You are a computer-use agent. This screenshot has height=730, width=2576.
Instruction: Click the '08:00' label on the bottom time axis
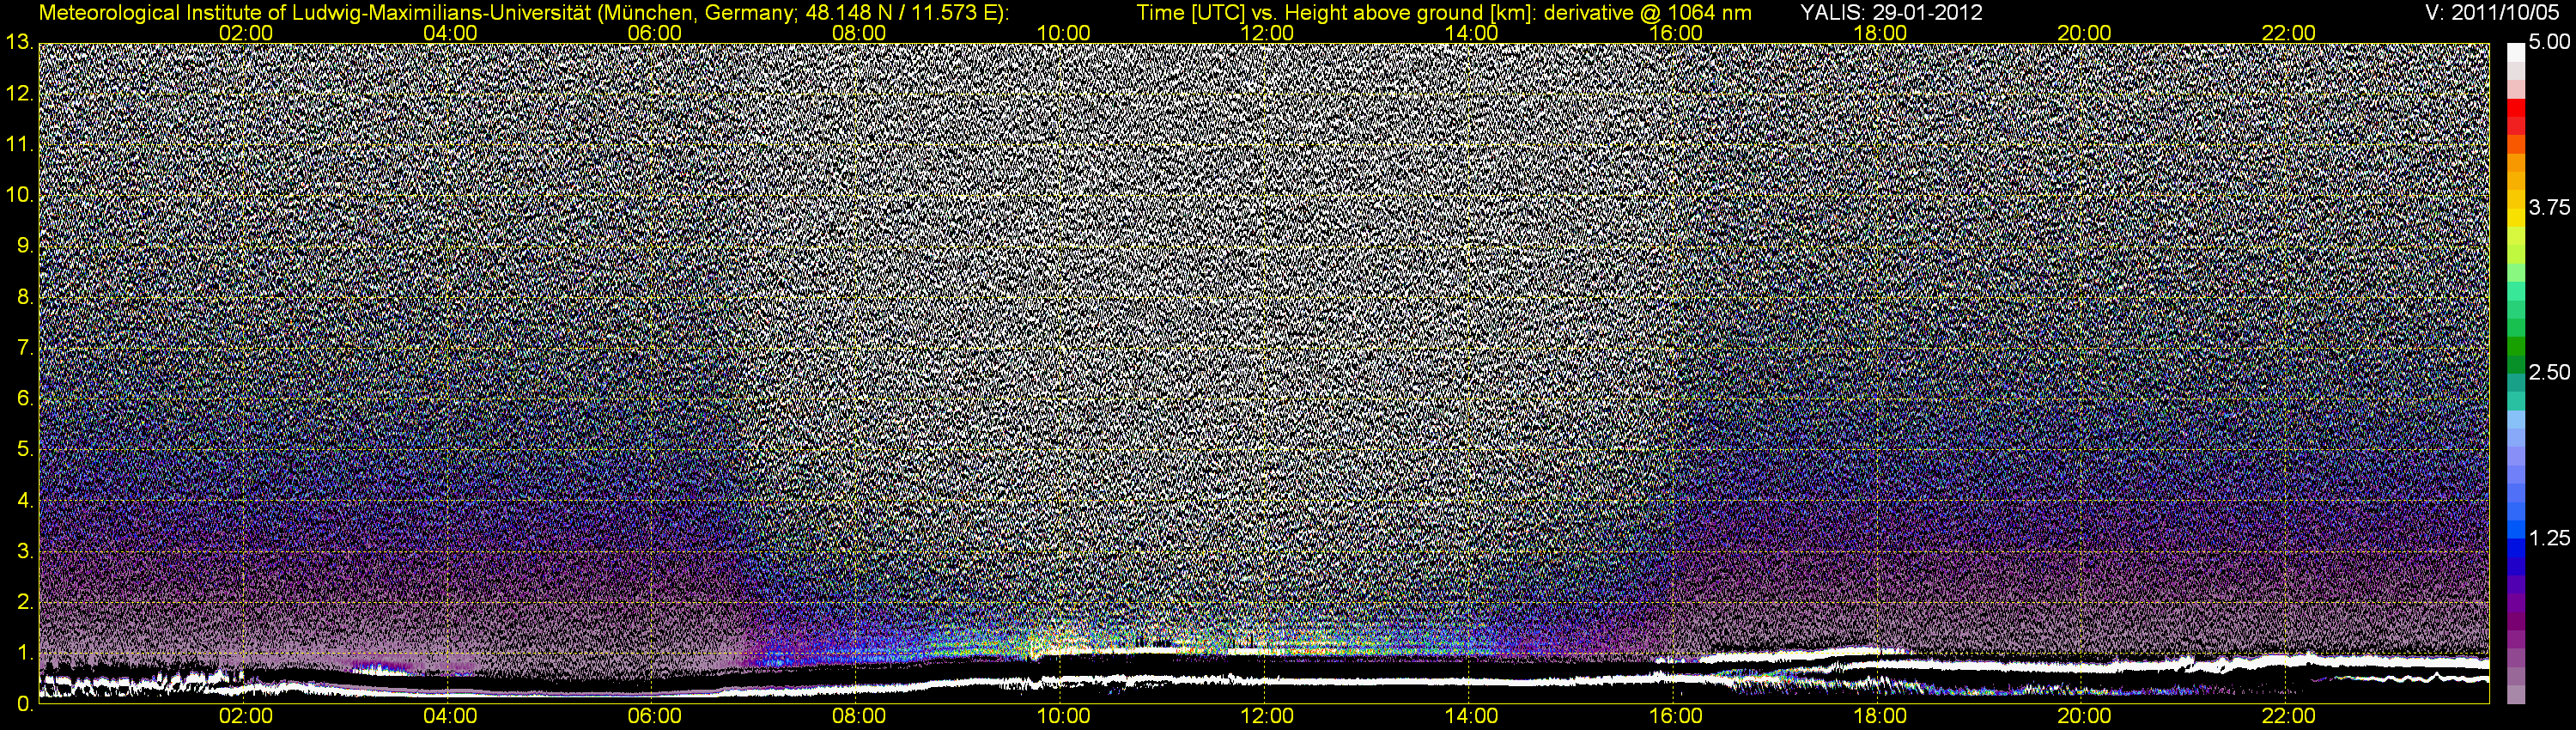coord(859,716)
